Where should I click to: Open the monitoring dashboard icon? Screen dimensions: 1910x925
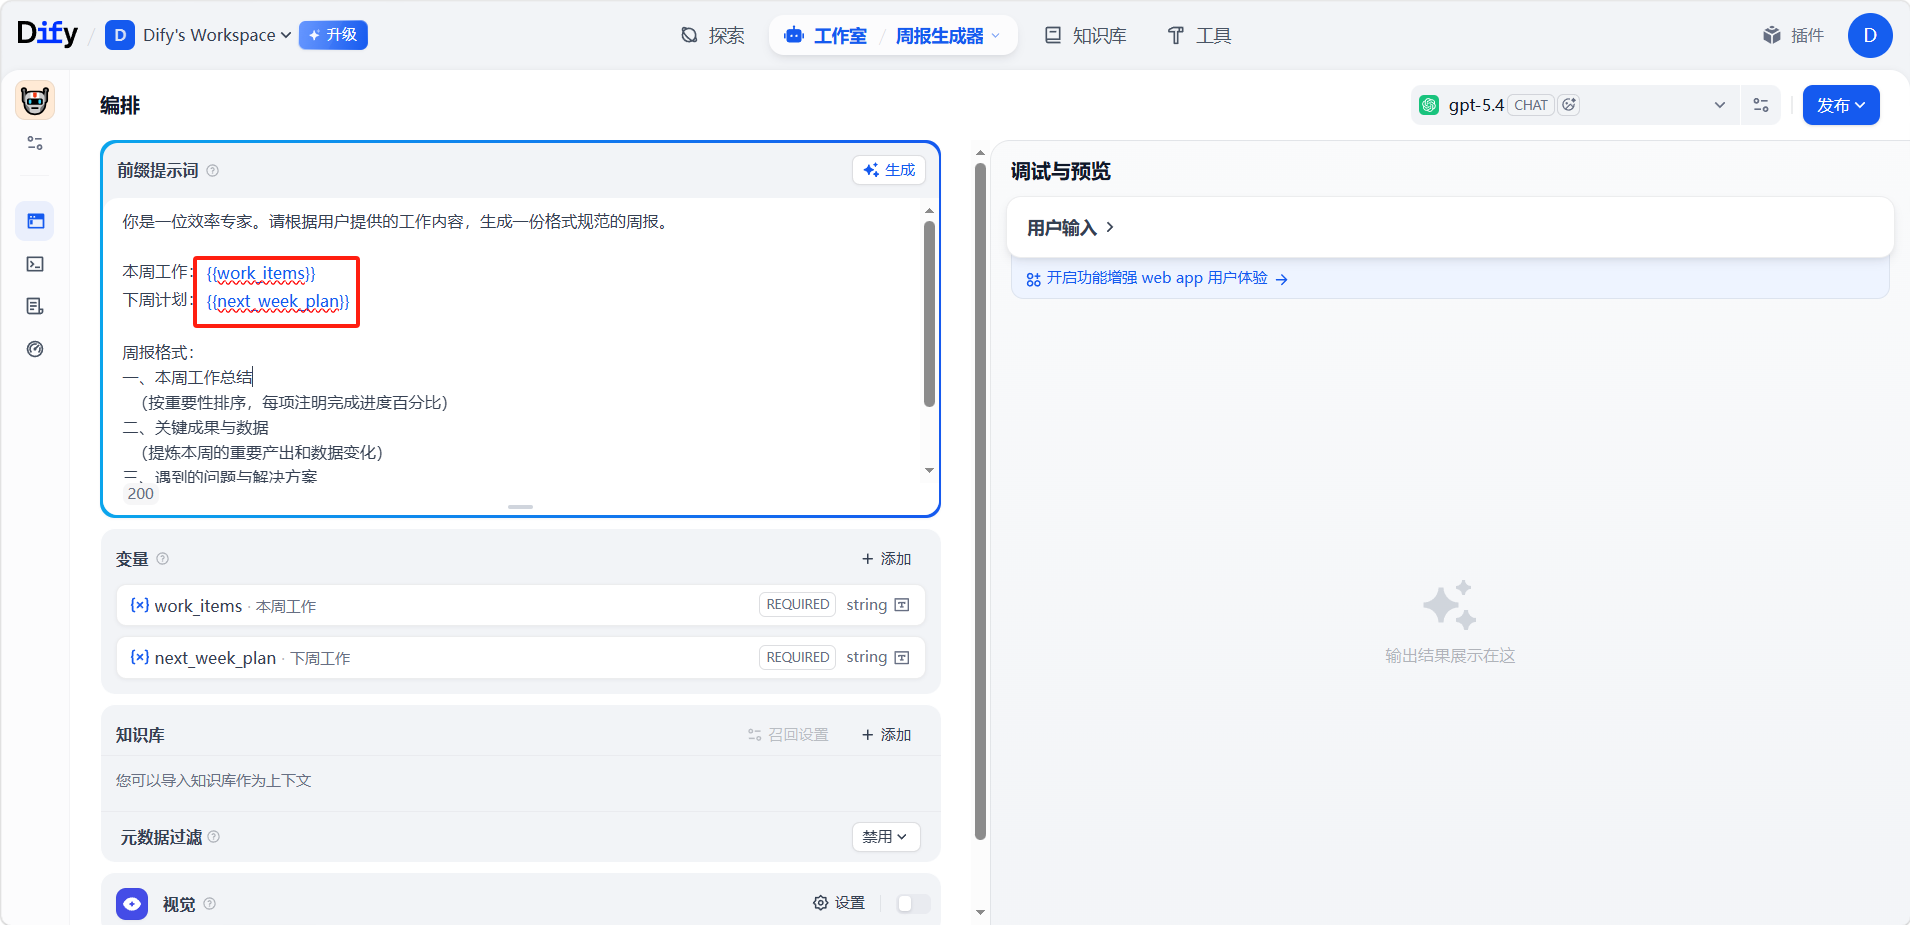click(35, 349)
